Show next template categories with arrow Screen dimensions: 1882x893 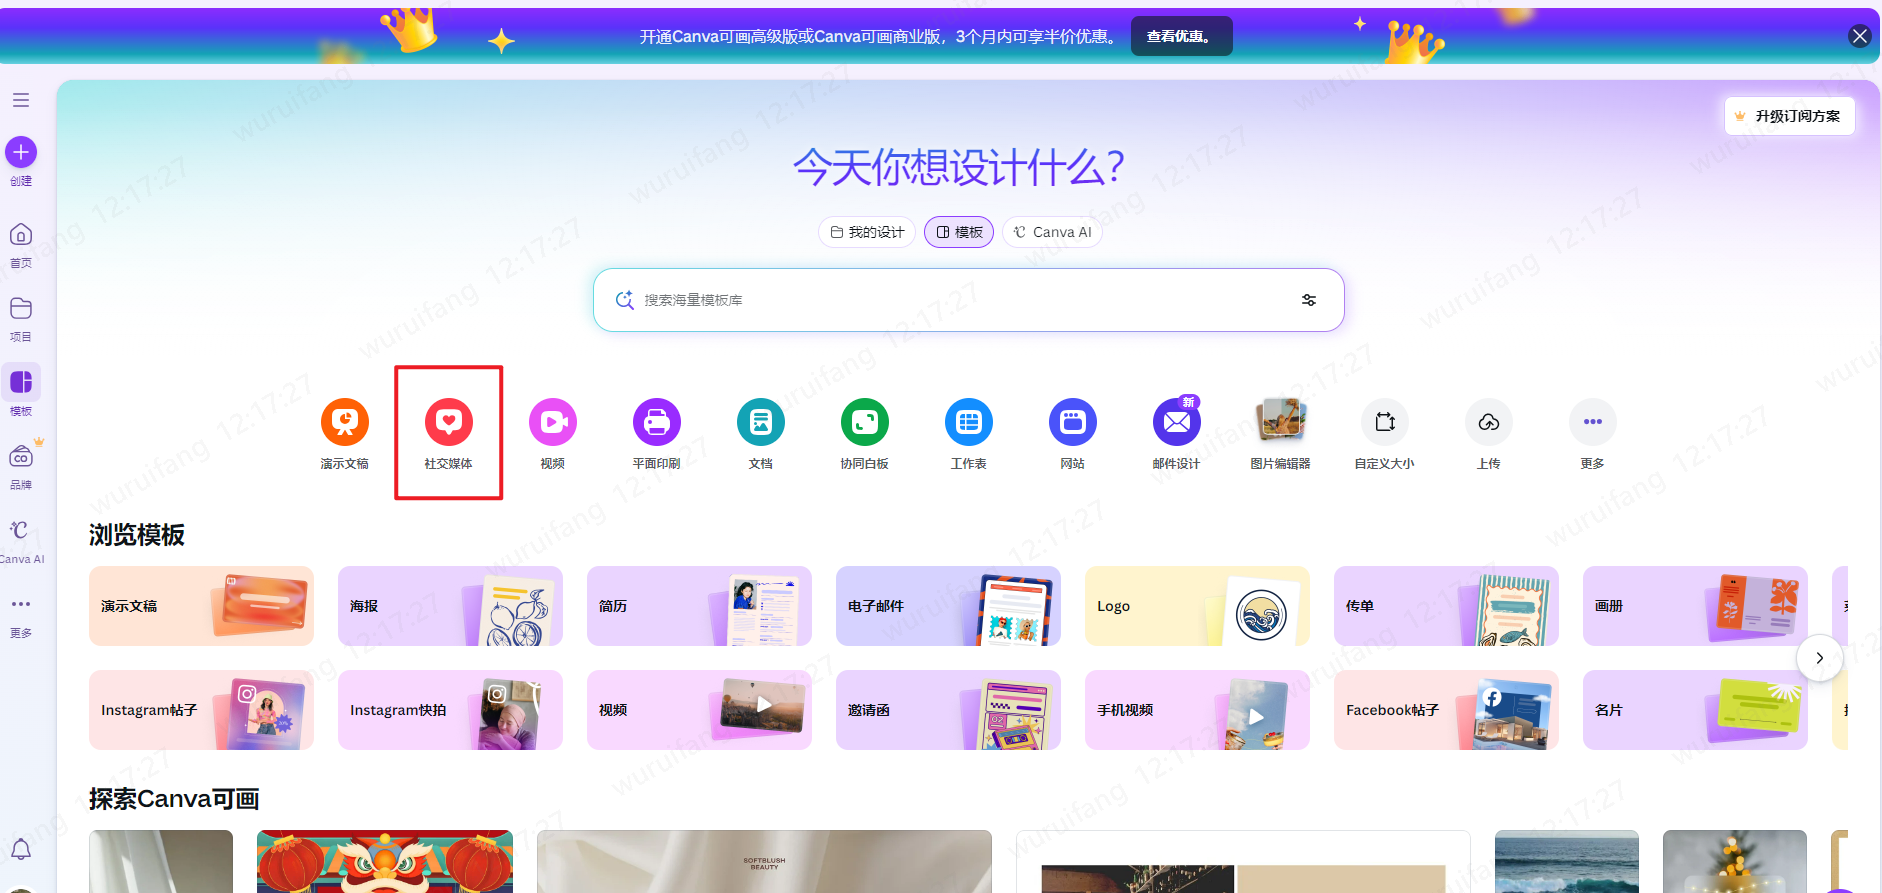pos(1820,658)
